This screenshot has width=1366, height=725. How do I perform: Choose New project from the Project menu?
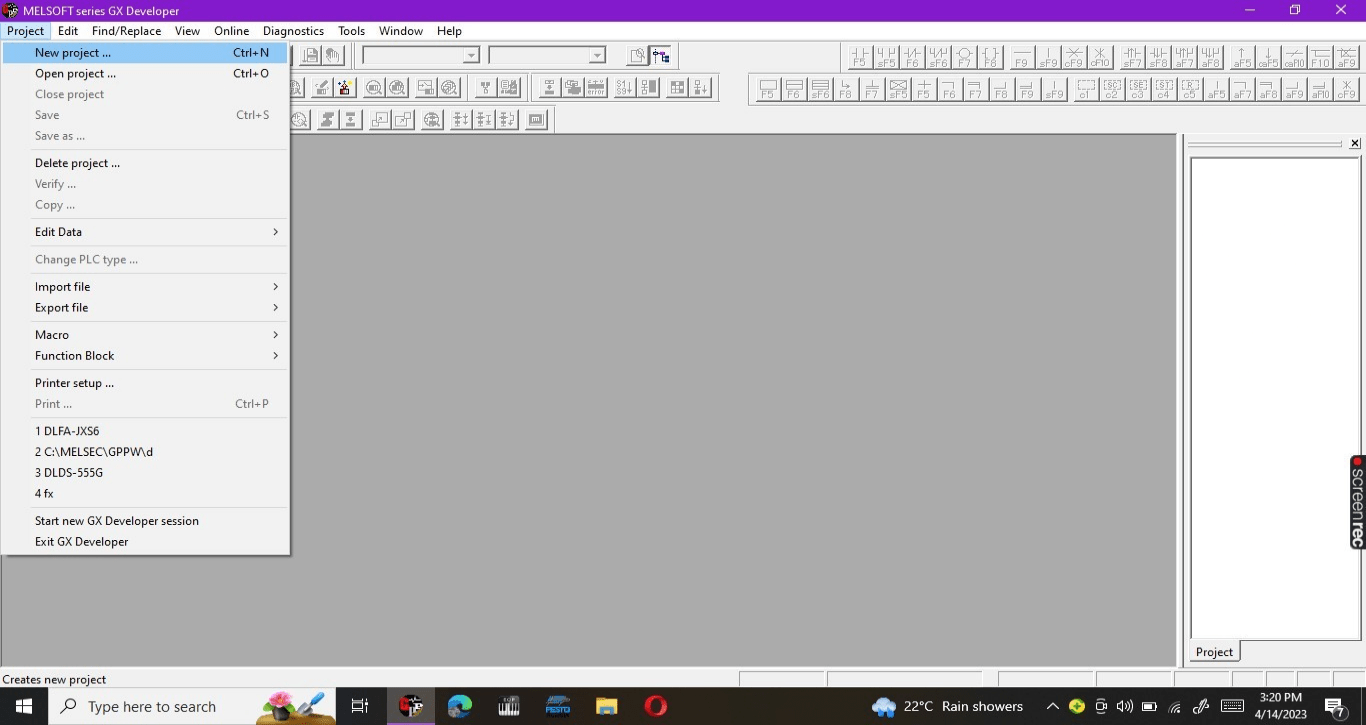[x=146, y=53]
